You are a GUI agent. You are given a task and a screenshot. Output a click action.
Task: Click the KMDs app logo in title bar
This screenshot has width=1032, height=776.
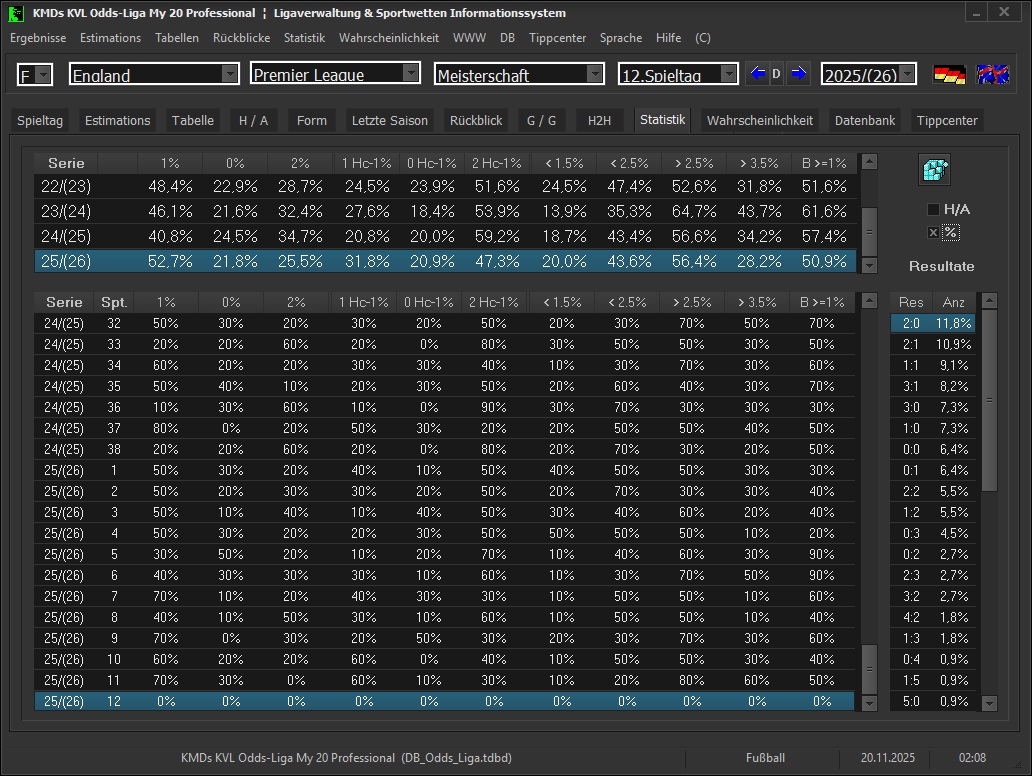tap(16, 13)
